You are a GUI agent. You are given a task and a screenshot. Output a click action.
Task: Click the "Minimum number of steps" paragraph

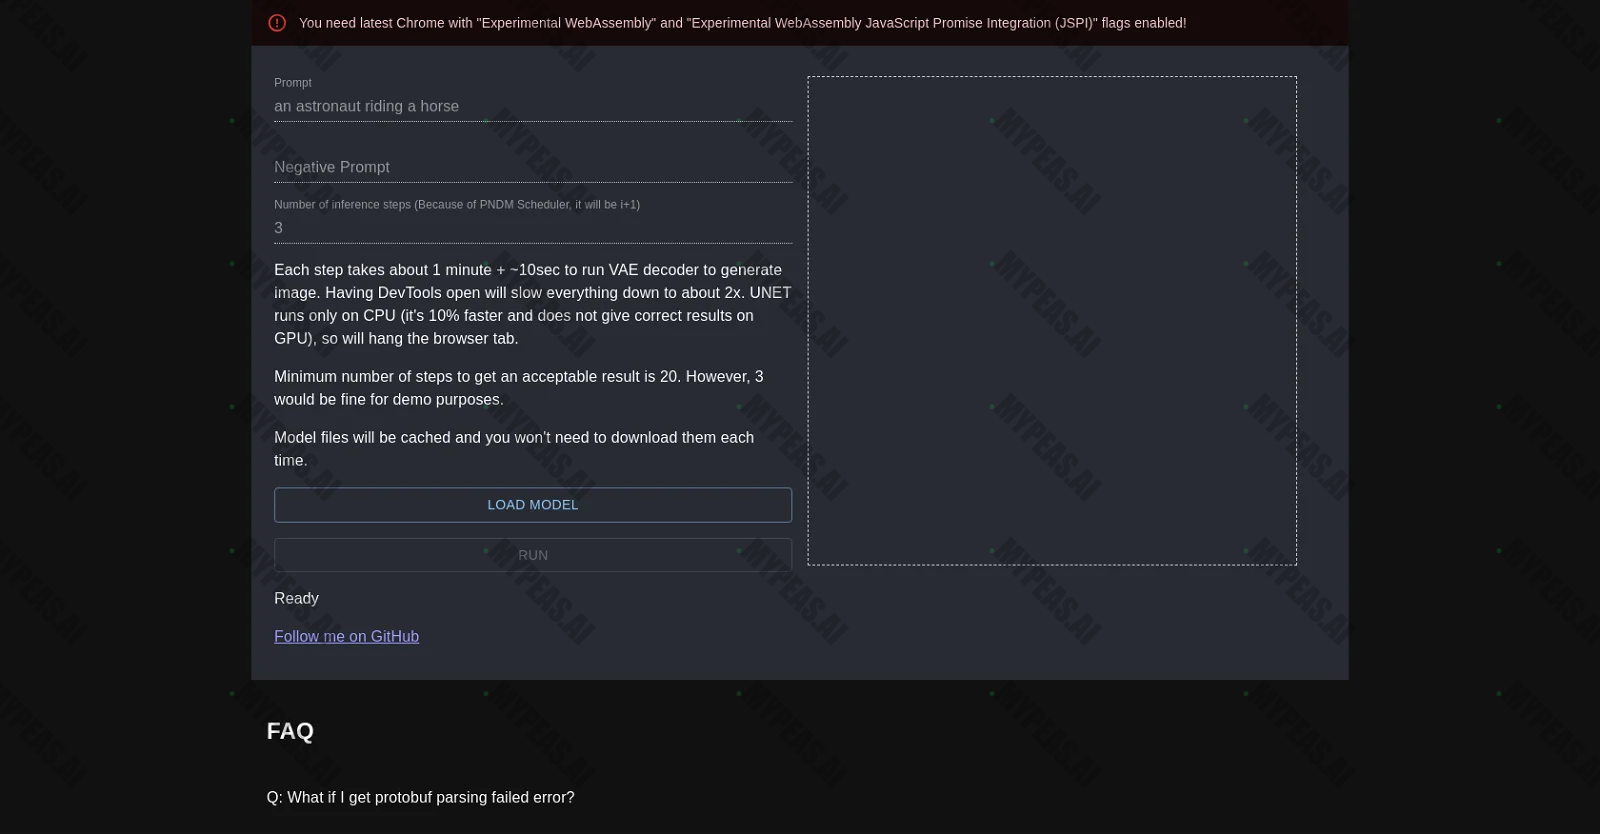click(519, 388)
